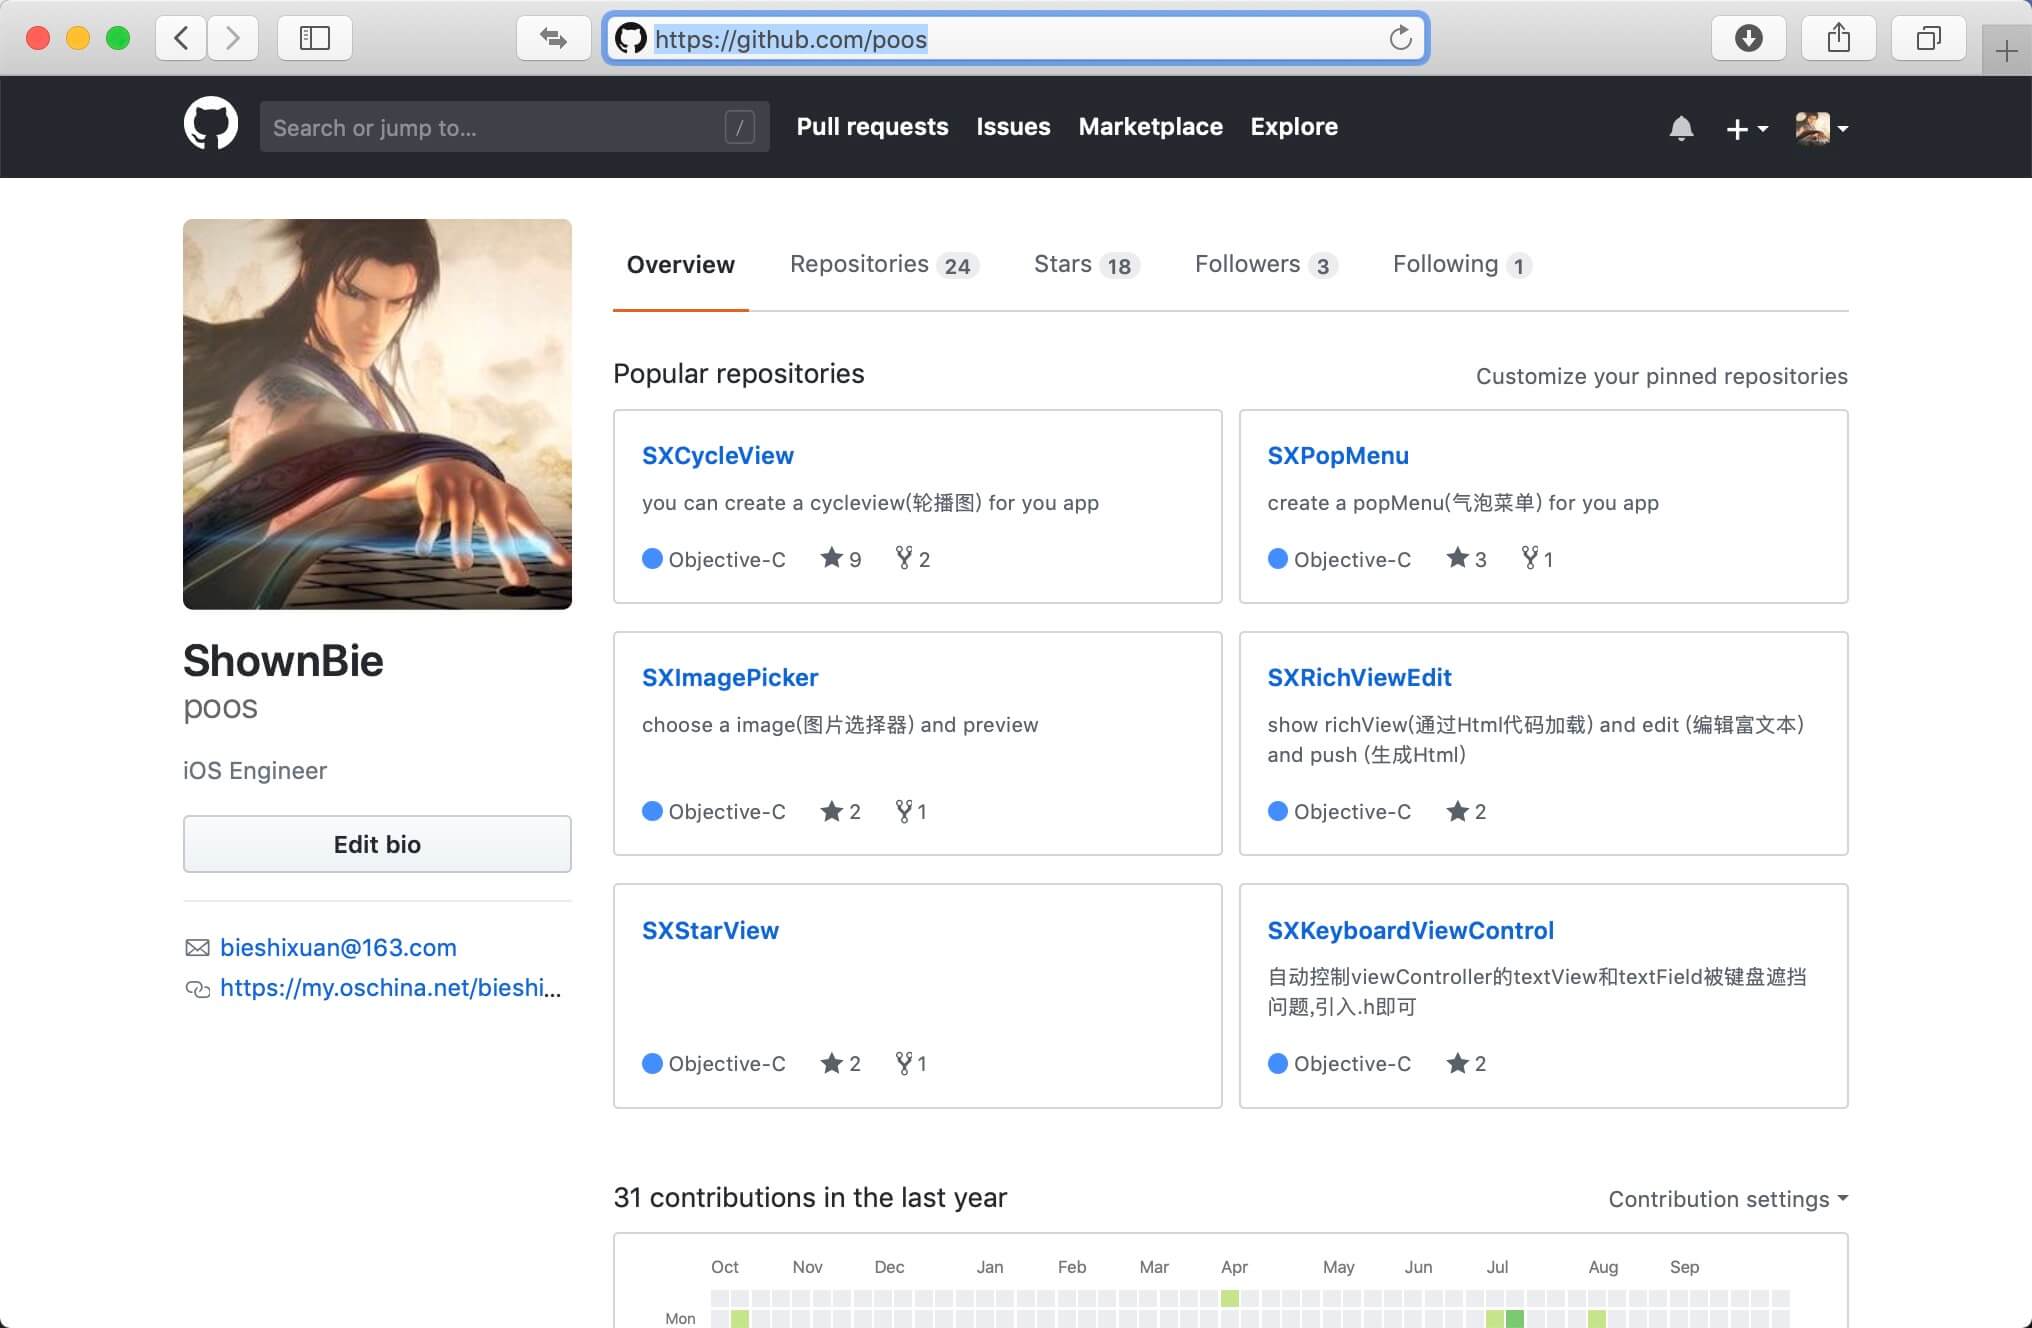Open Explore in header
The image size is (2032, 1328).
tap(1294, 127)
